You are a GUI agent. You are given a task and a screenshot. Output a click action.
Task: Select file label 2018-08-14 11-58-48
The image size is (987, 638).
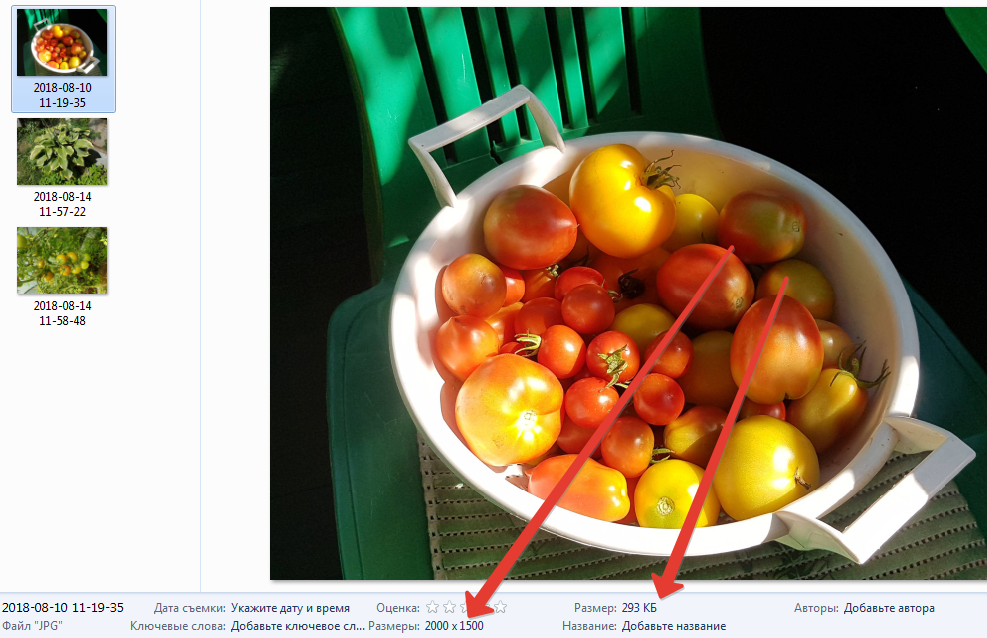tap(62, 313)
